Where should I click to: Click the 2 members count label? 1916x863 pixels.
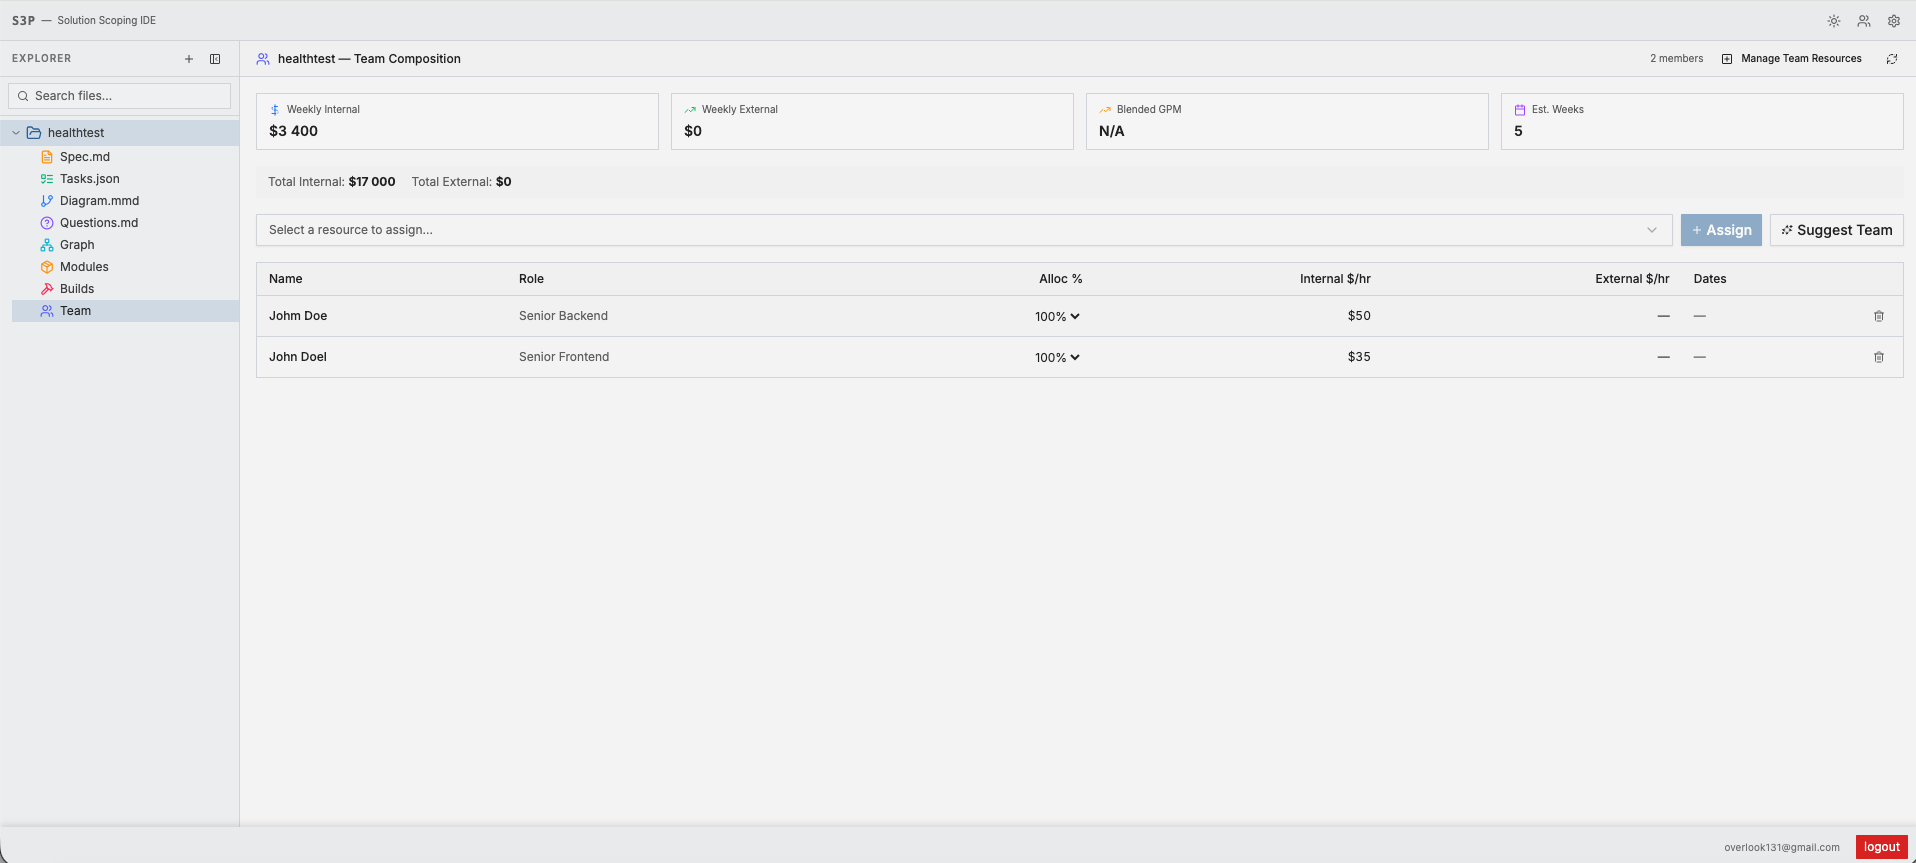1676,59
